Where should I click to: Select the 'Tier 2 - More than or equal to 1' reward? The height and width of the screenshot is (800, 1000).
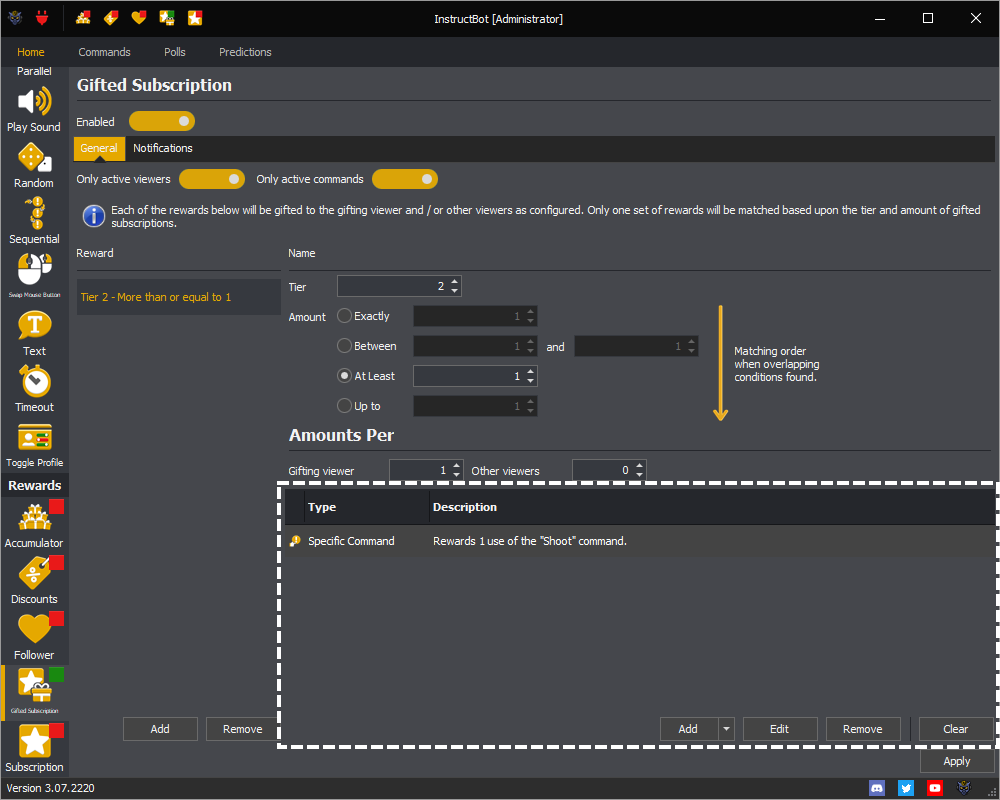[x=179, y=297]
